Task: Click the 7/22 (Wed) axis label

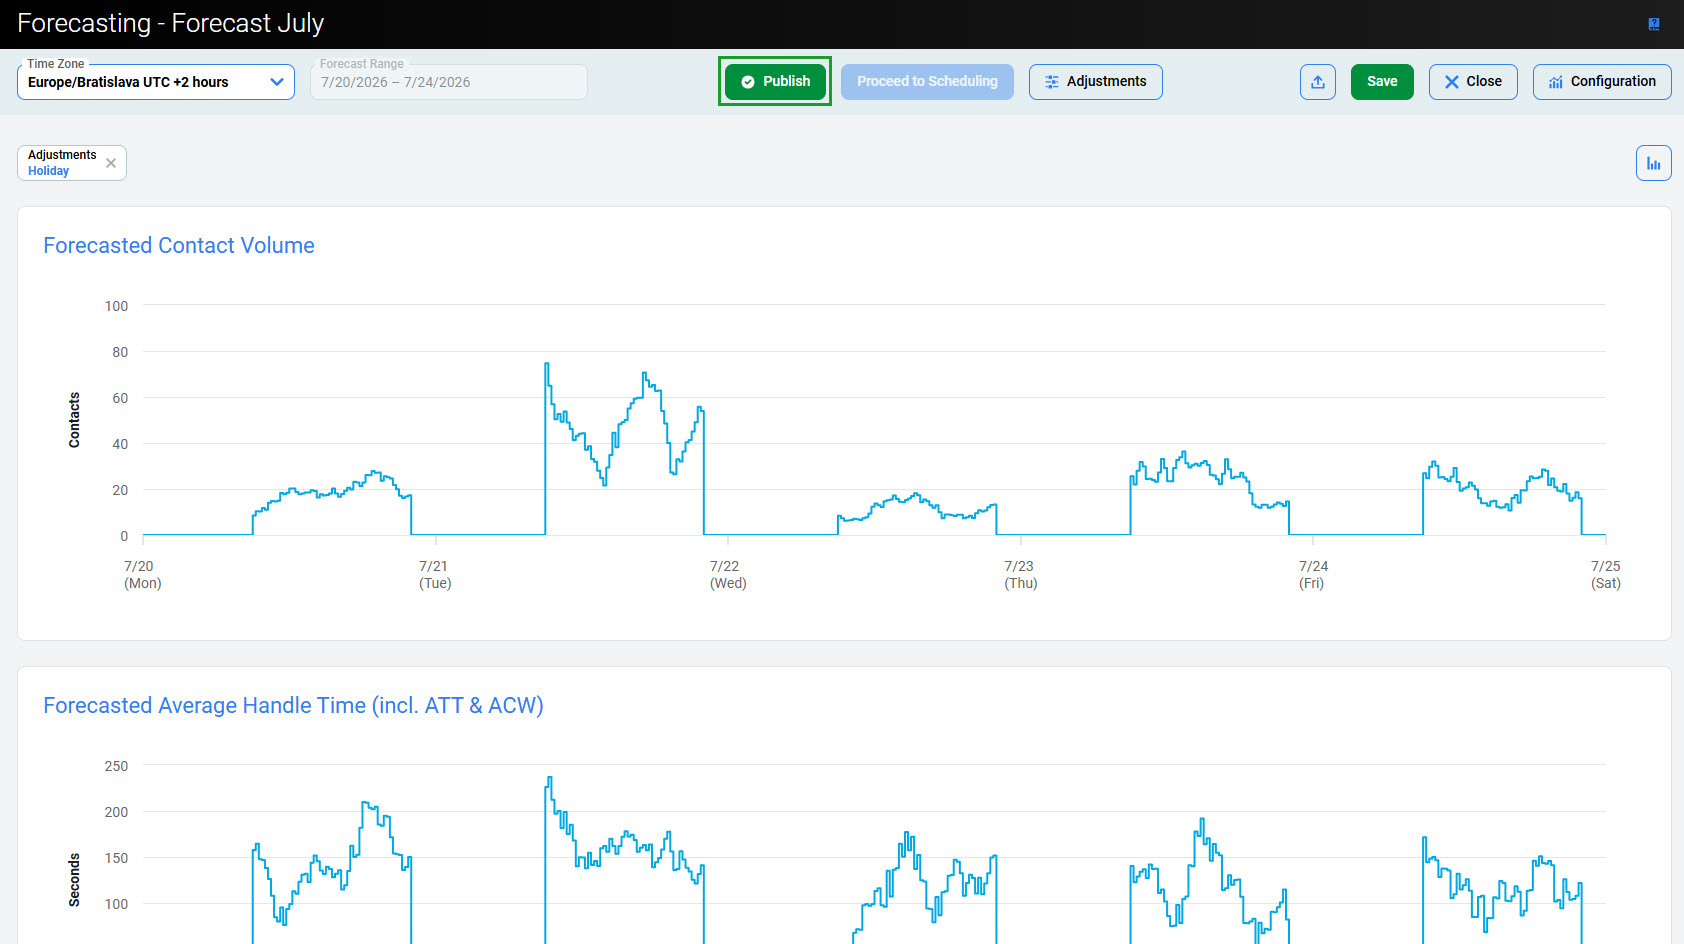Action: click(728, 575)
